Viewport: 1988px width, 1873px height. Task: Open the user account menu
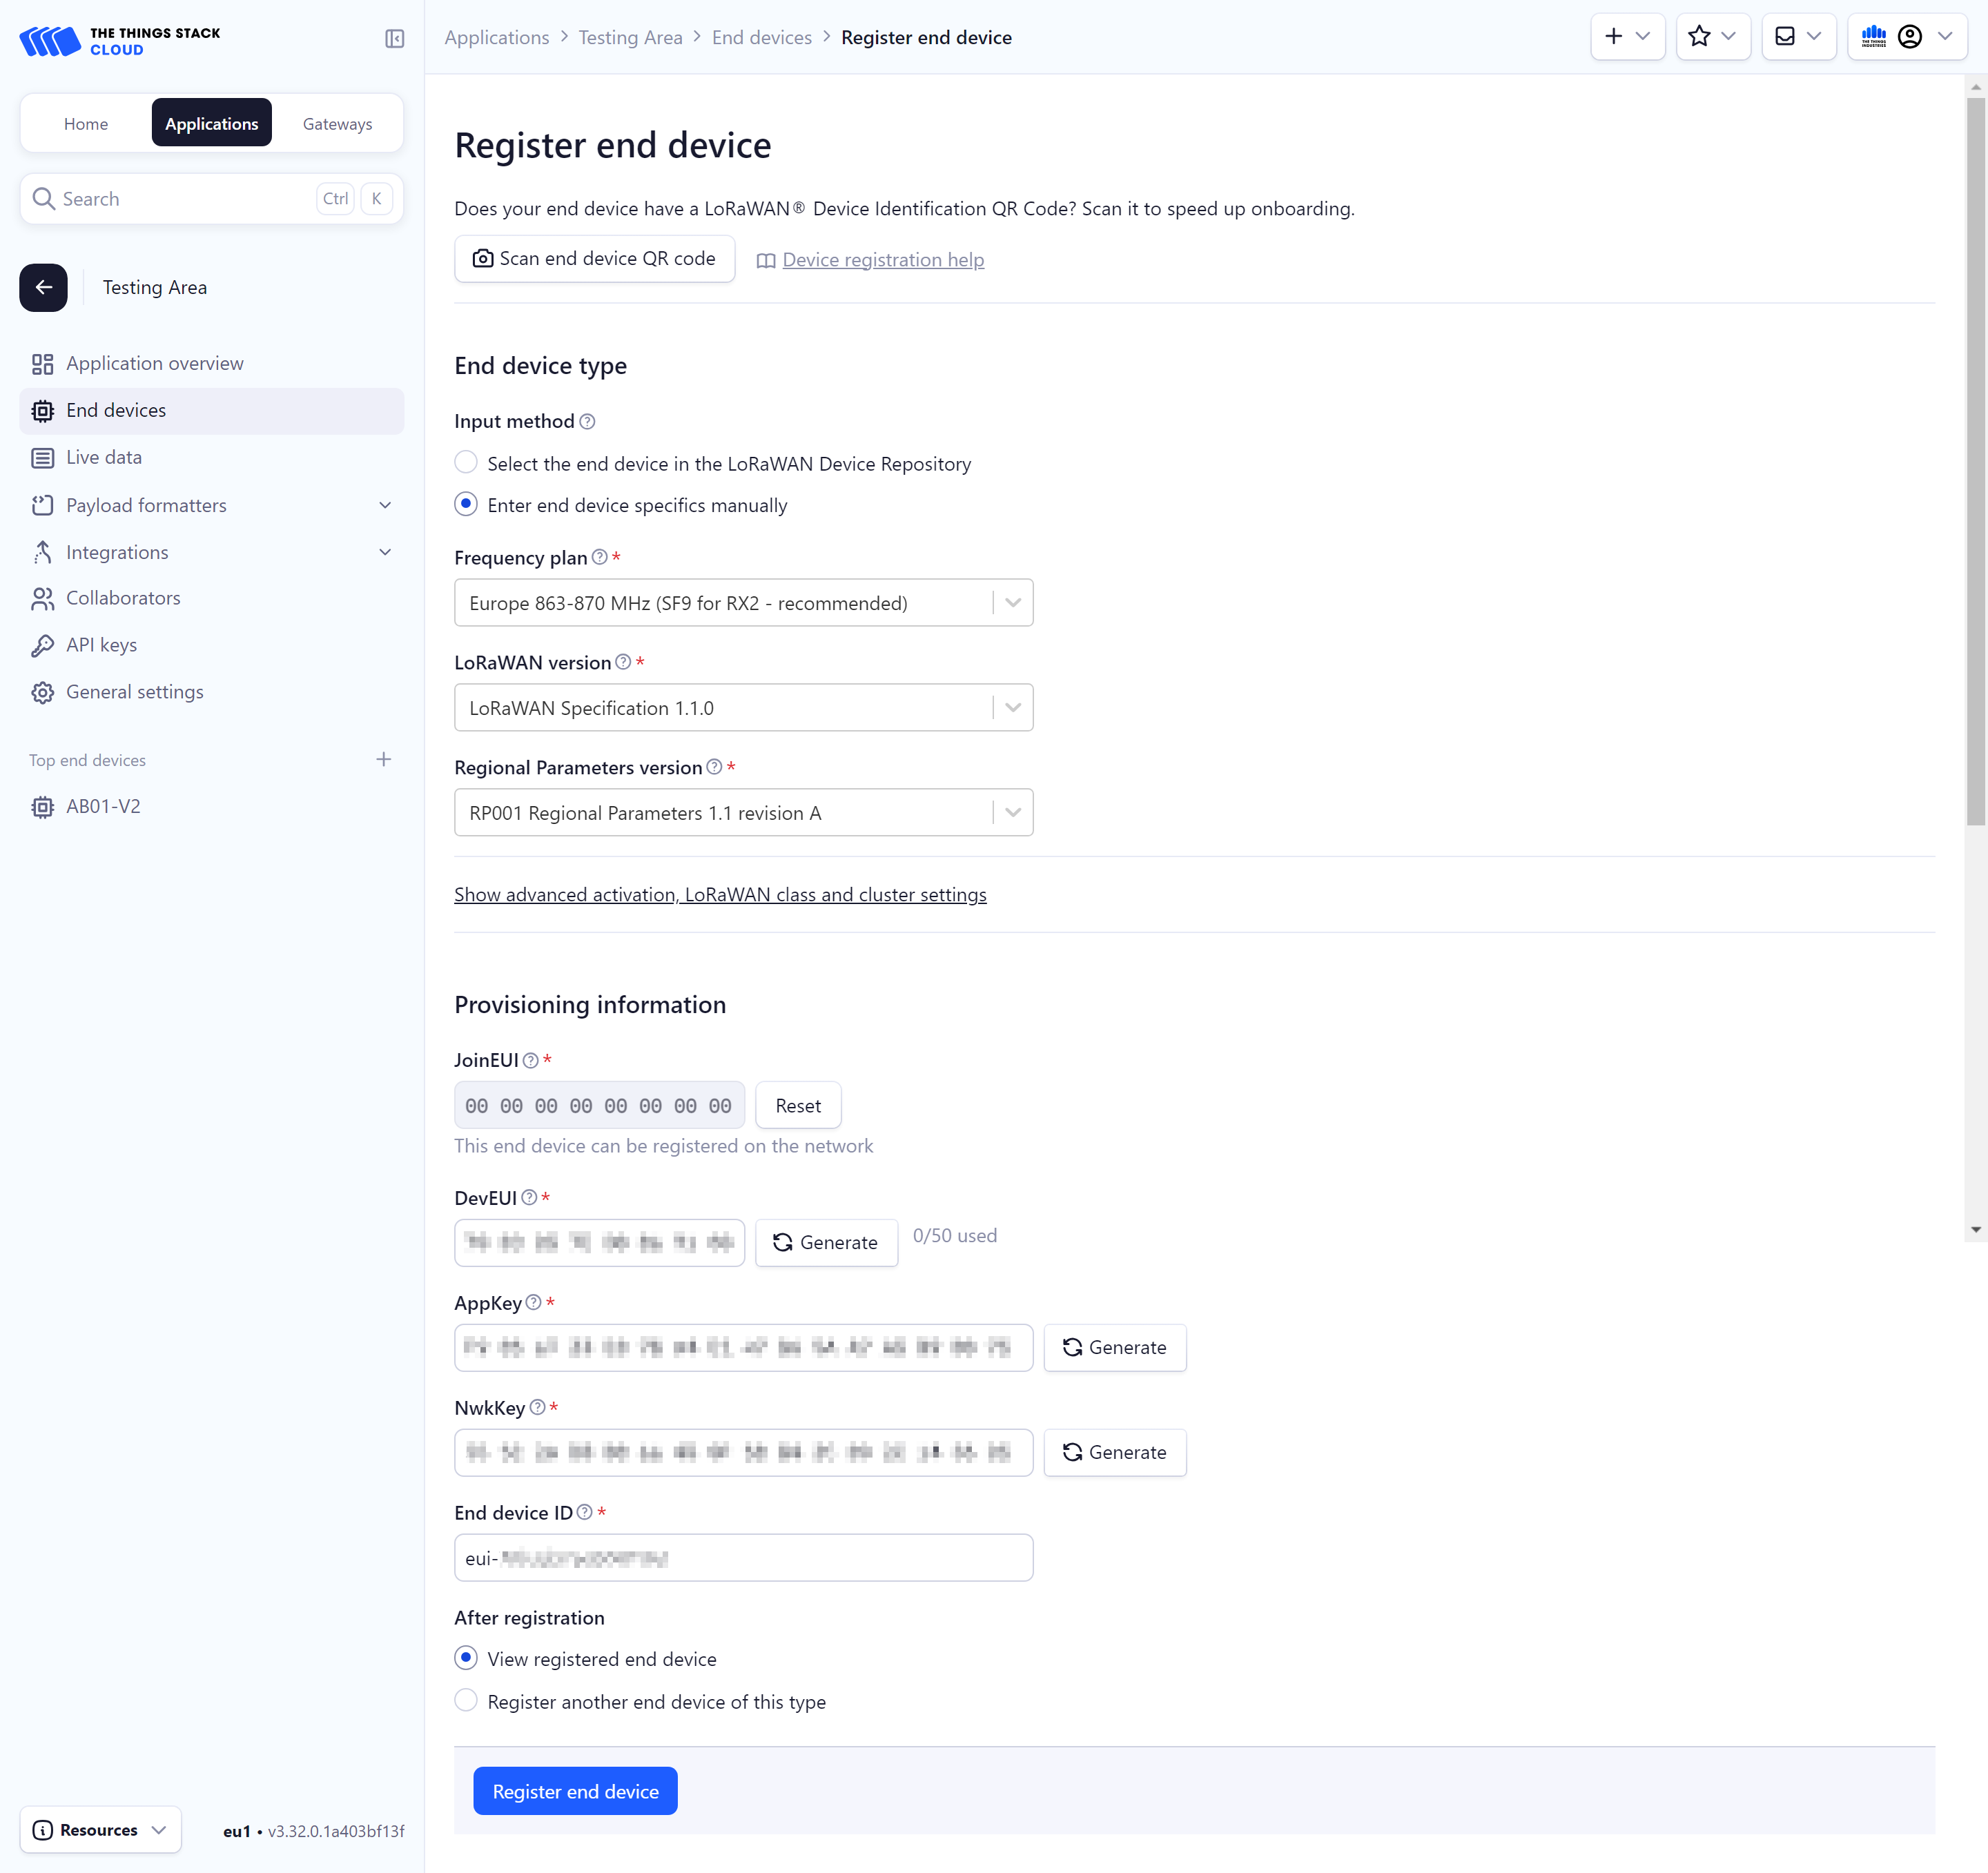click(1910, 36)
